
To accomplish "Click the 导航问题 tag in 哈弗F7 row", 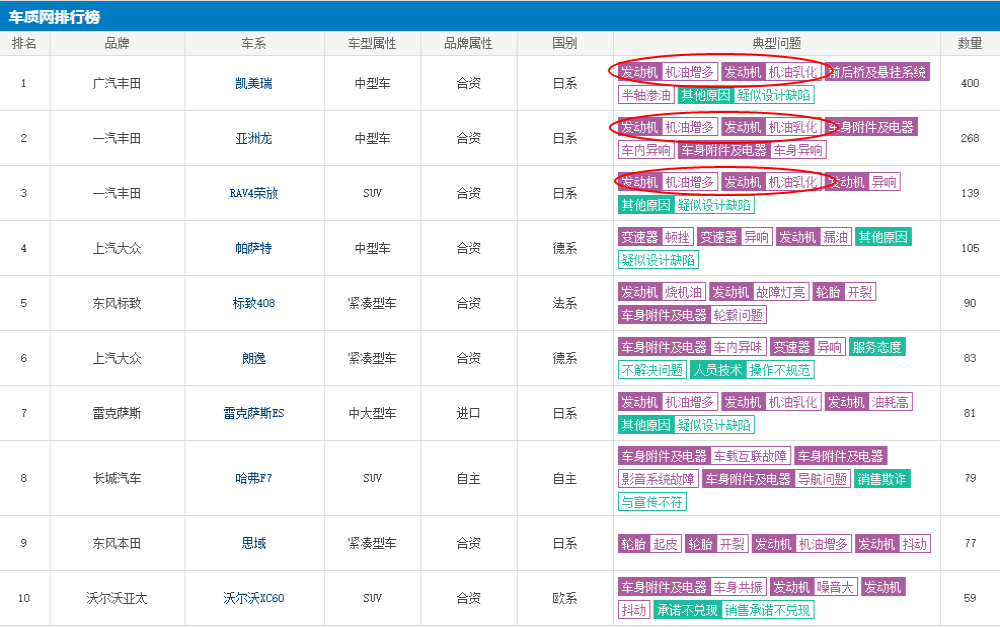I will (x=822, y=479).
